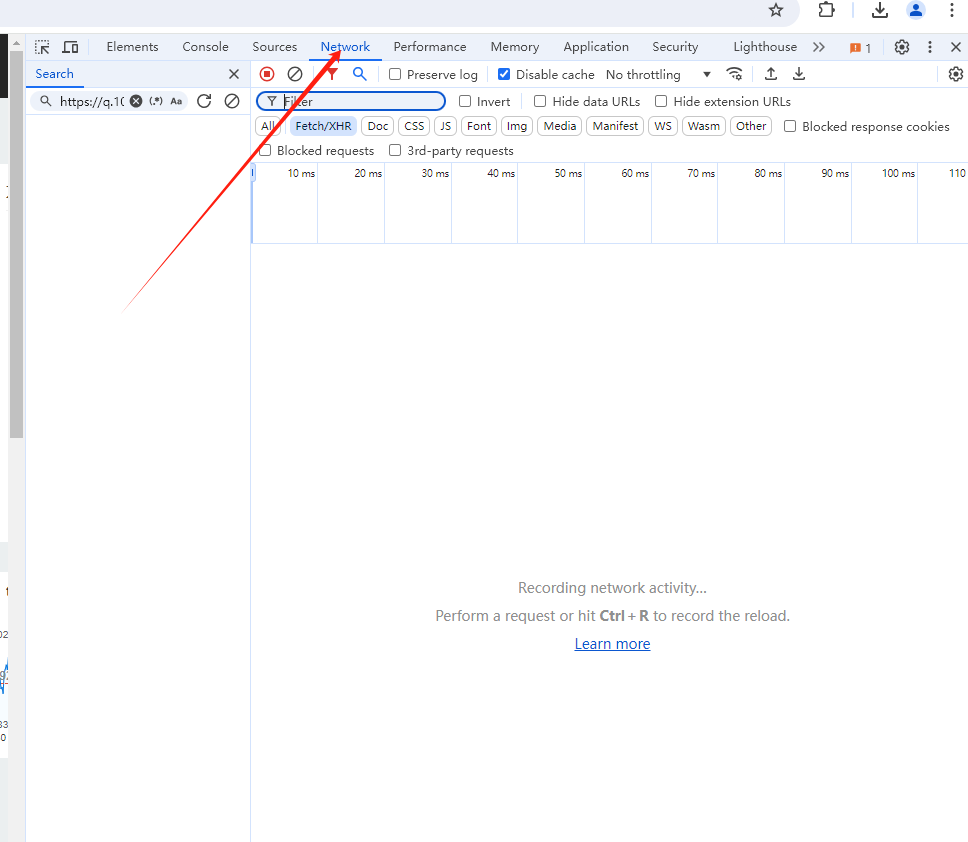
Task: Filter requests by Other type
Action: coord(751,126)
